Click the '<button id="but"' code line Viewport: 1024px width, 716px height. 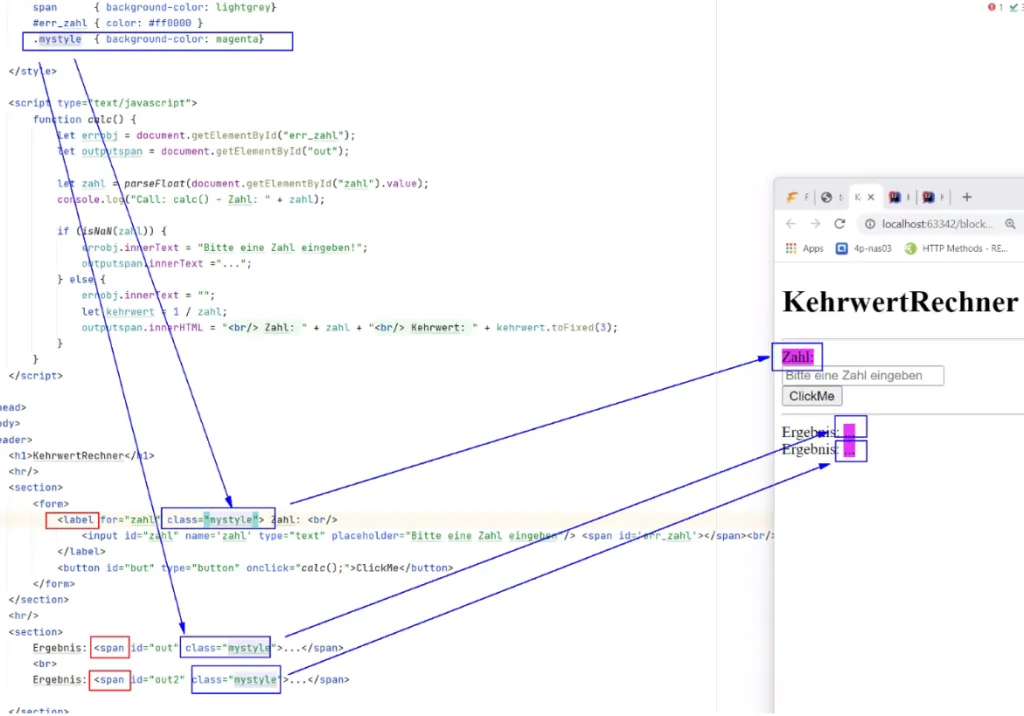[255, 568]
